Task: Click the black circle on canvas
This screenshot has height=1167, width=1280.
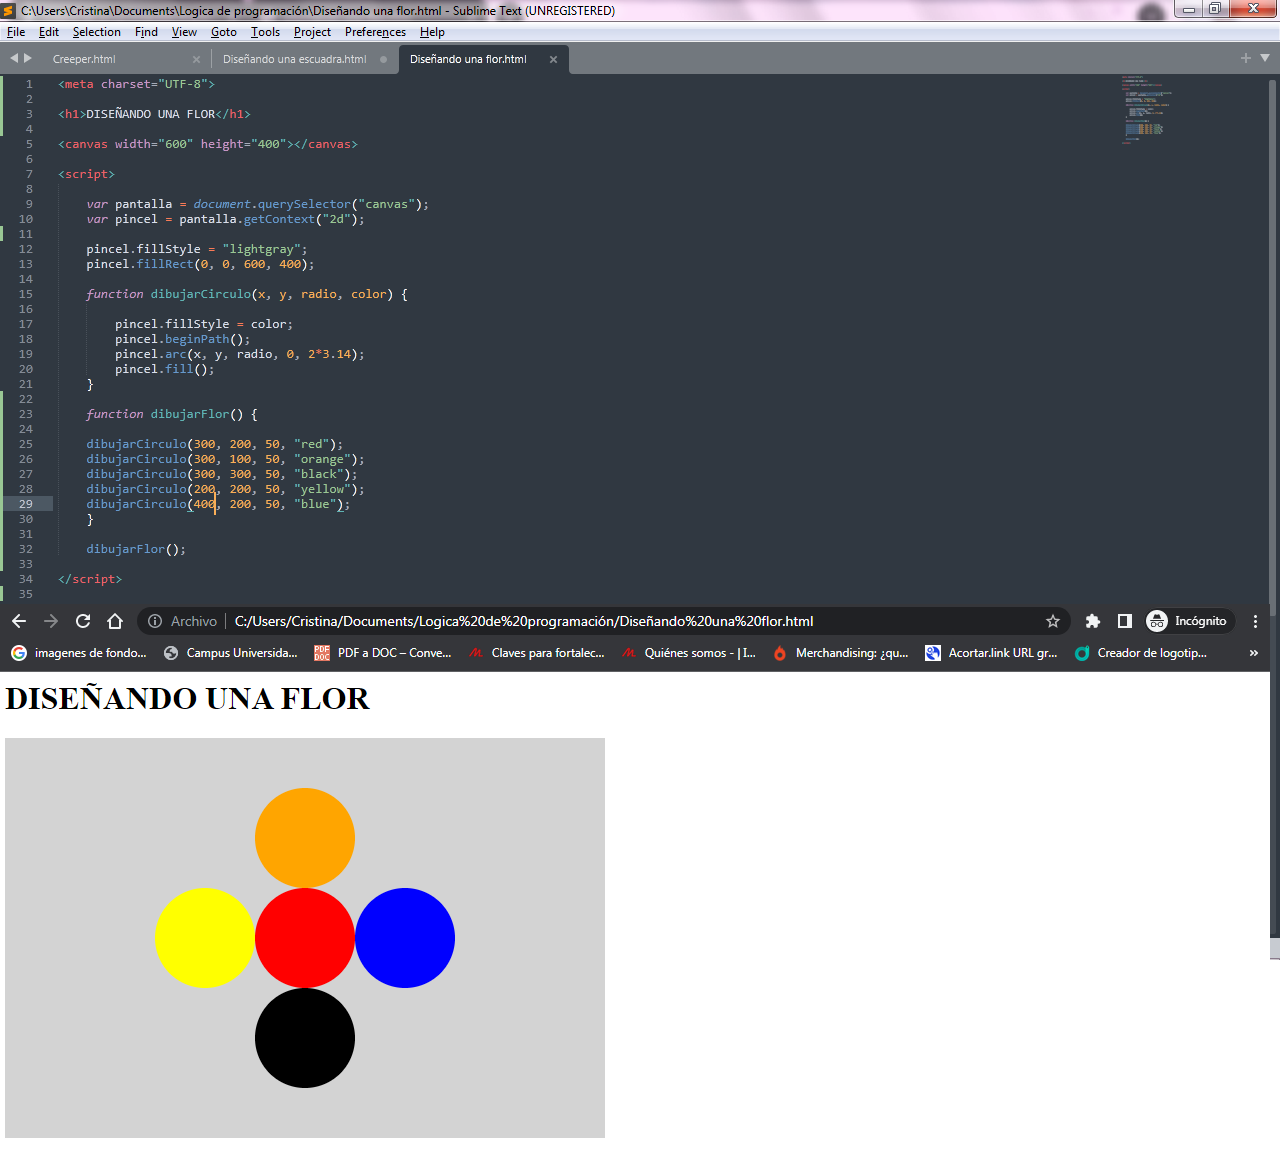Action: pos(305,1038)
